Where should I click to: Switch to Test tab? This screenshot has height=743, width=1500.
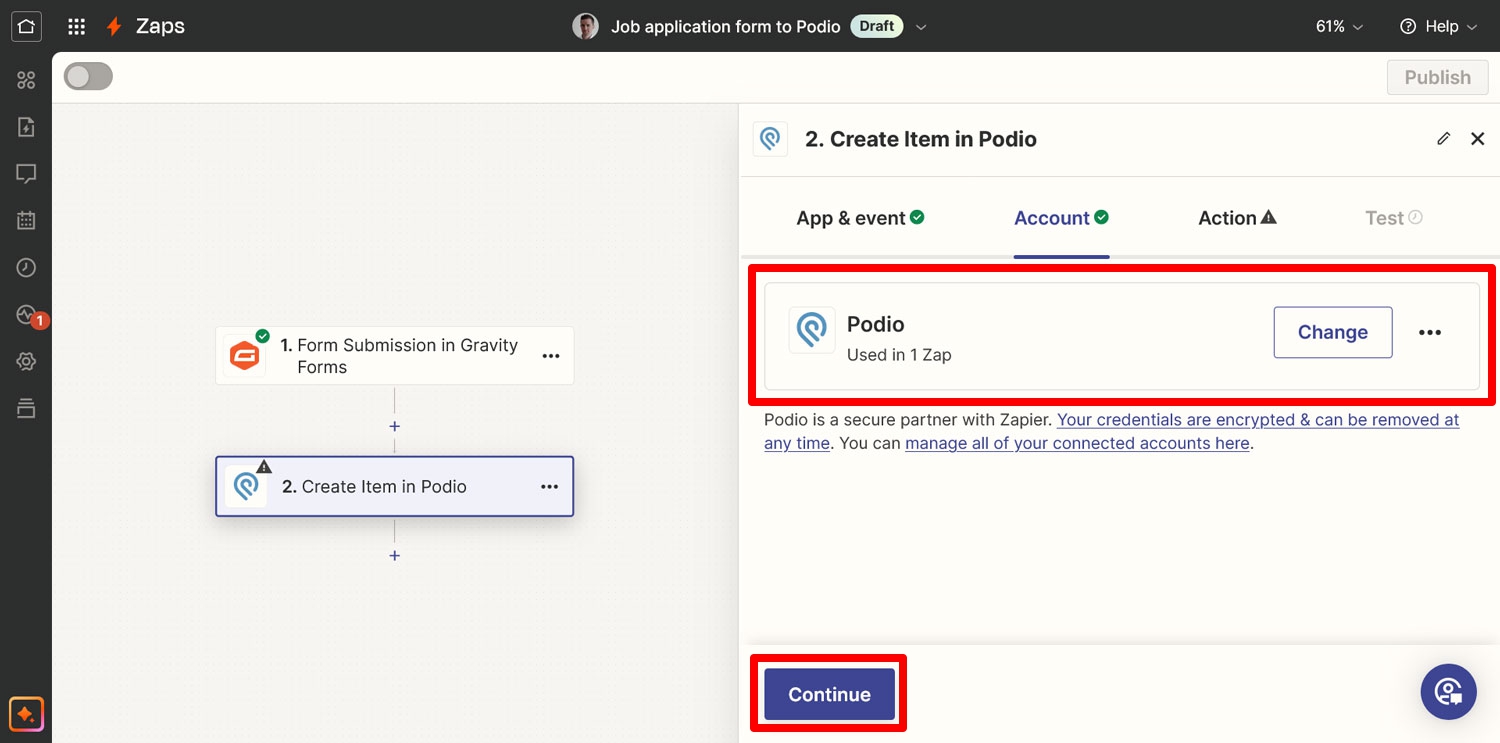click(x=1394, y=218)
